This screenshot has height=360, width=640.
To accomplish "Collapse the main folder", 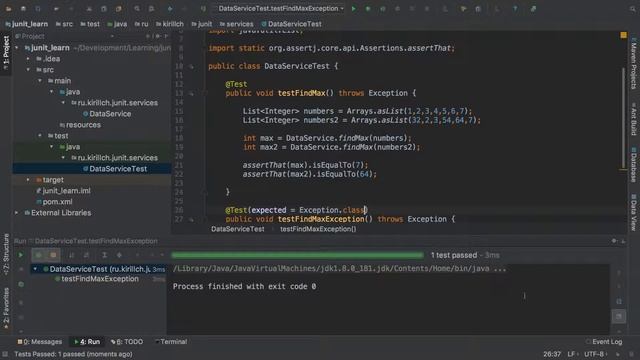I will (40, 81).
